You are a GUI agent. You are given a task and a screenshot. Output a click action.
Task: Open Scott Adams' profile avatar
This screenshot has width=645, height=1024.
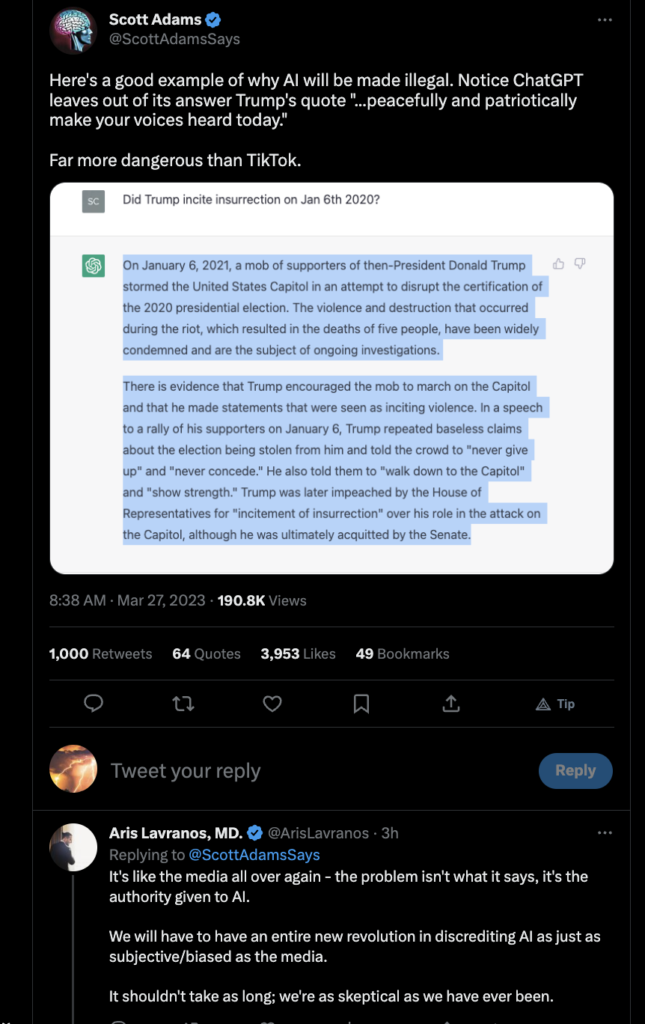[x=73, y=30]
